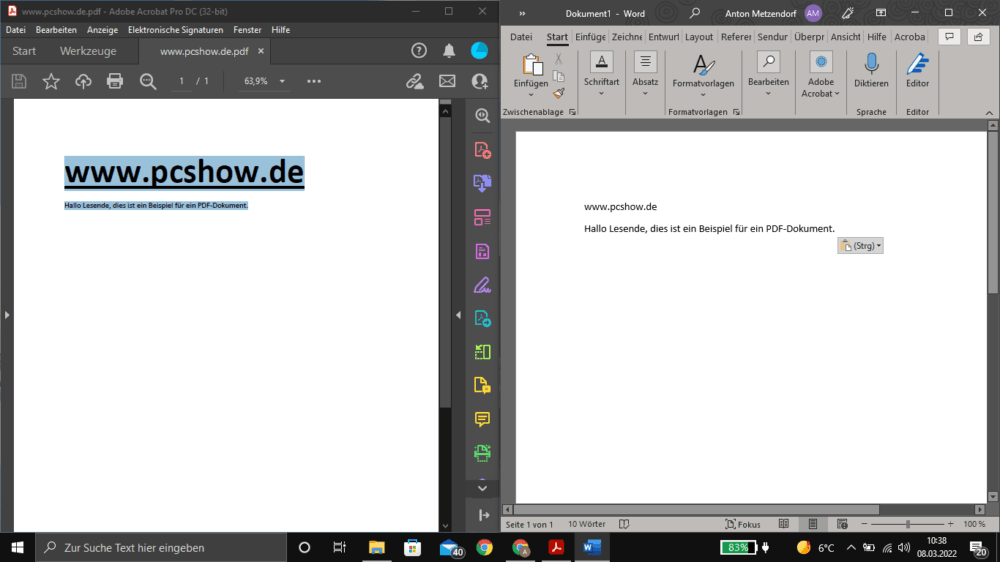1000x562 pixels.
Task: Switch Word to print layout view
Action: point(812,524)
